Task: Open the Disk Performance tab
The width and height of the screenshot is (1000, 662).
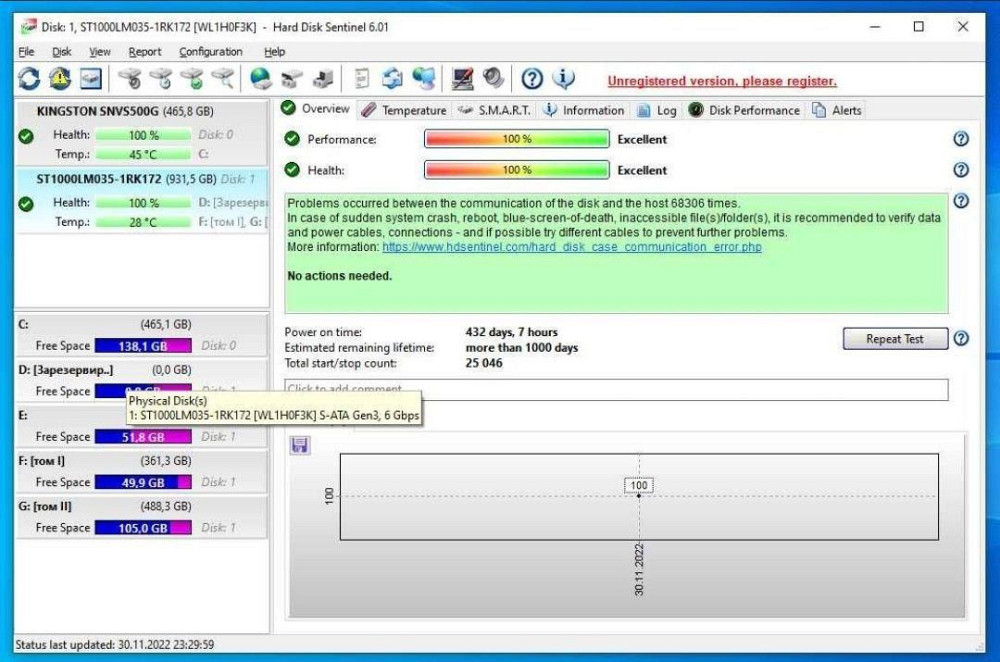Action: [744, 110]
